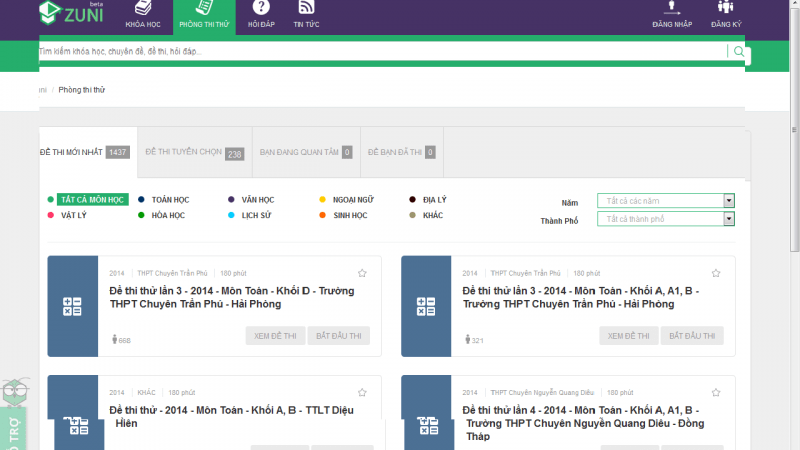This screenshot has height=450, width=800.
Task: Favorite the Nguyễn Quang Diêu exam star
Action: point(716,392)
